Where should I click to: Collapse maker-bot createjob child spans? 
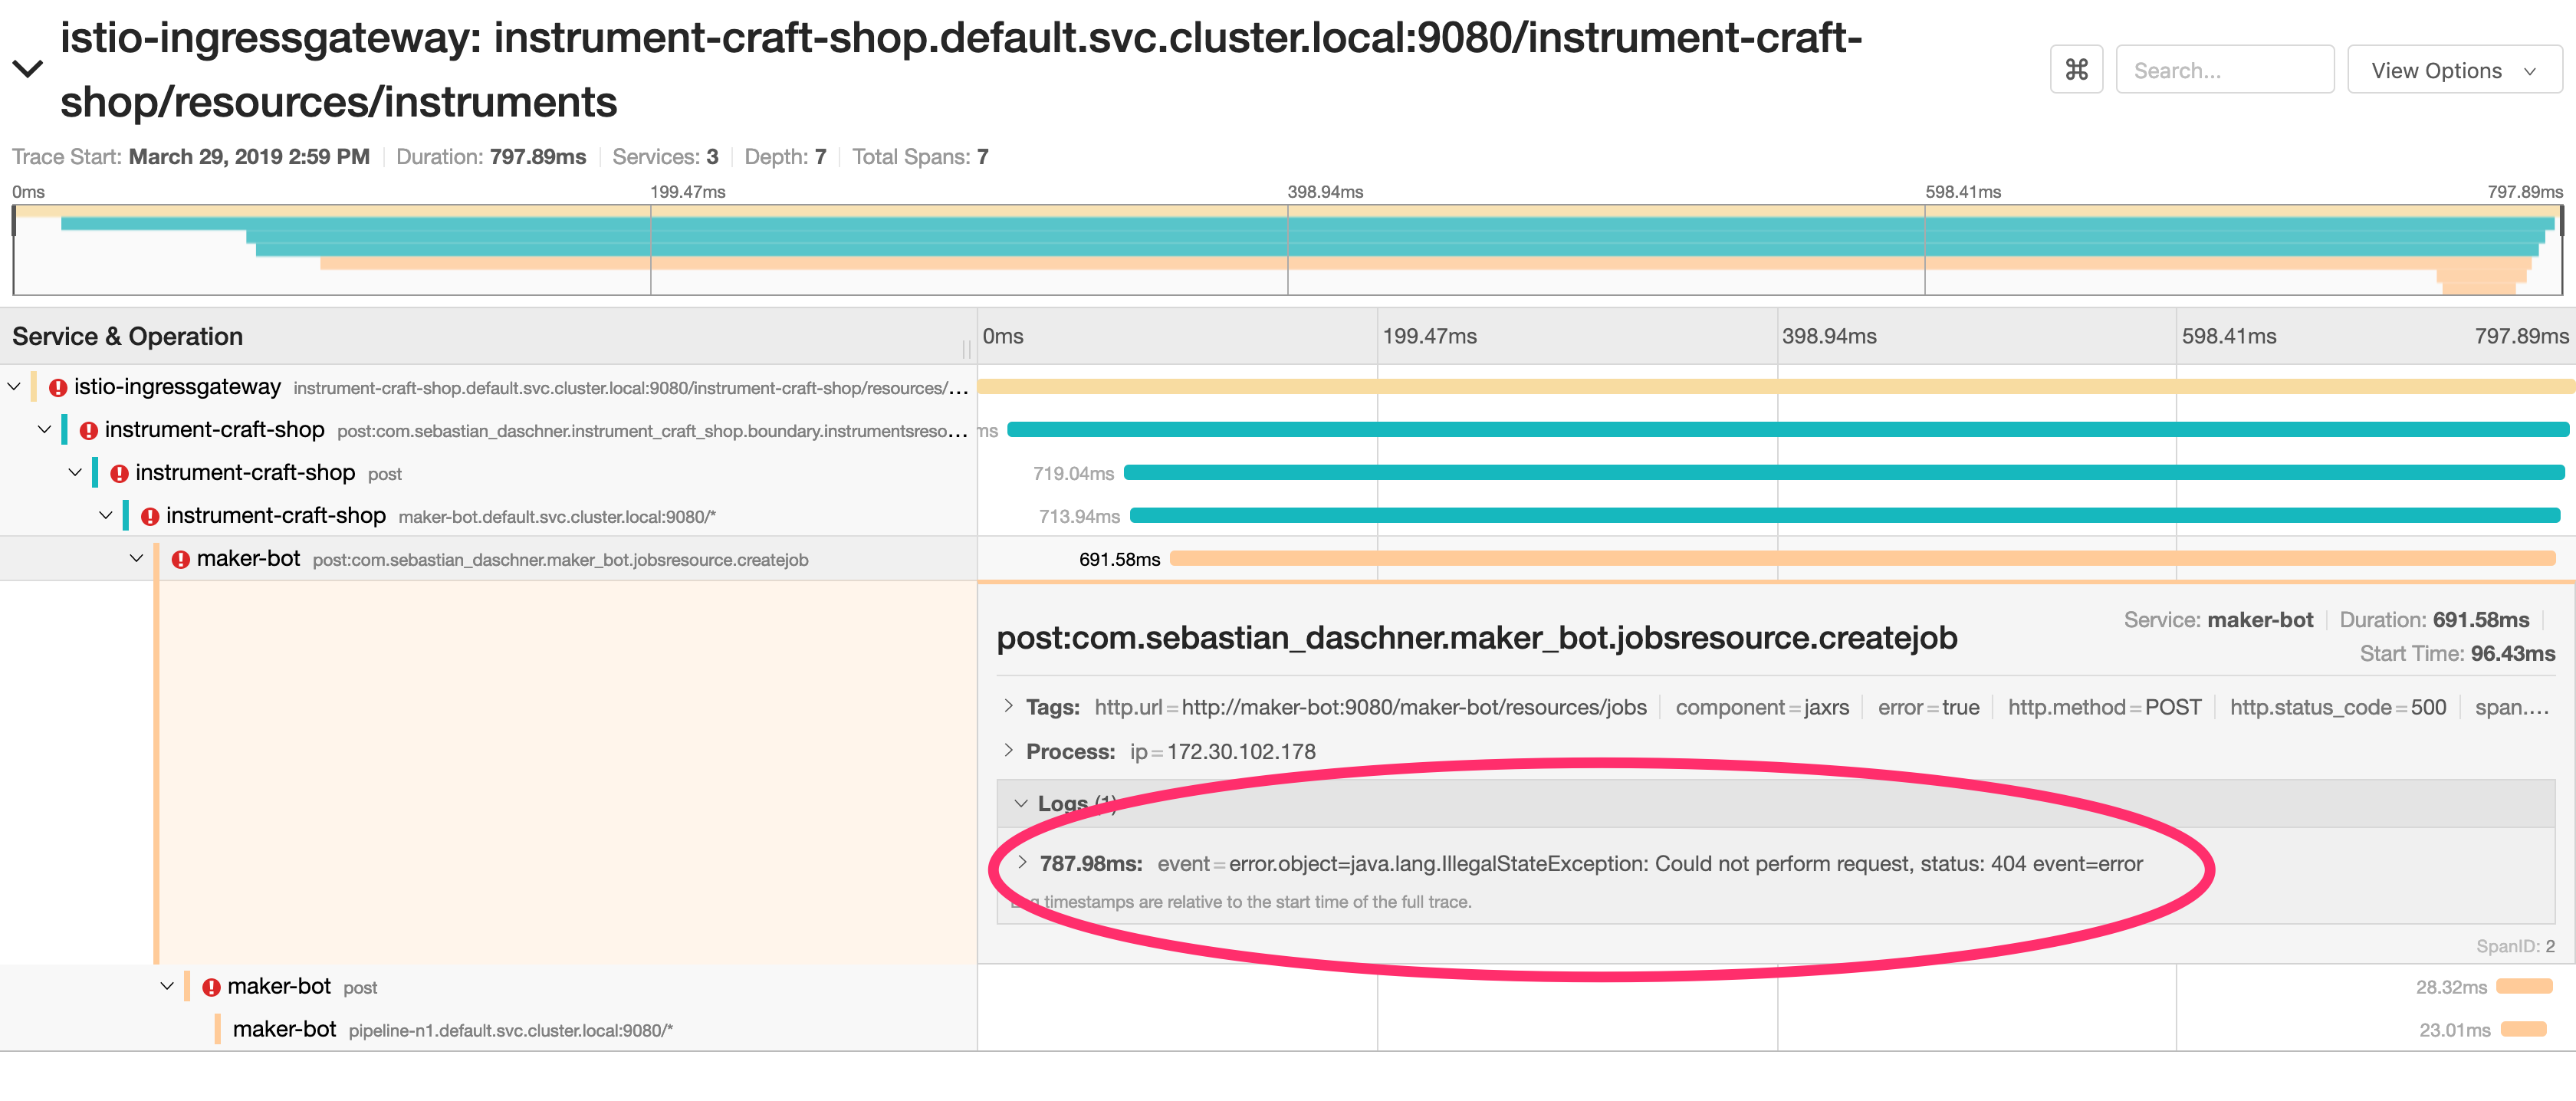137,559
